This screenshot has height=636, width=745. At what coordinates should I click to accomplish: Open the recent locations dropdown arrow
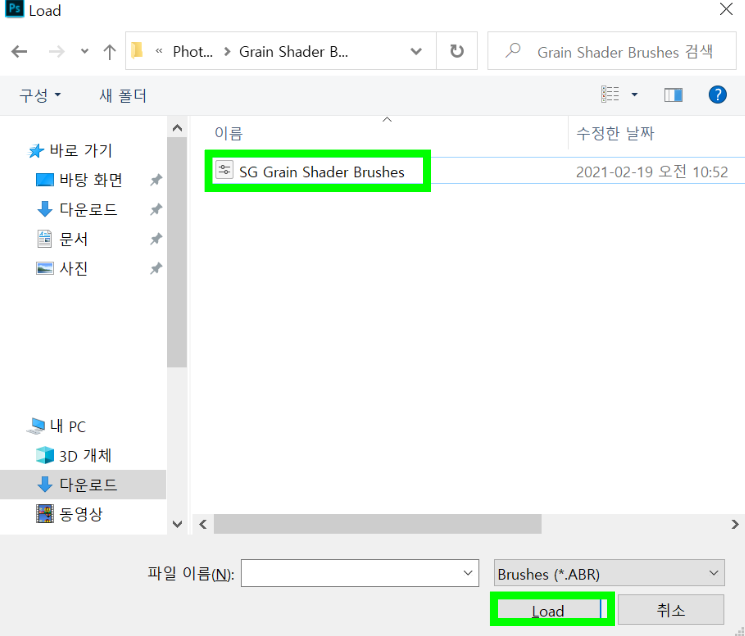85,51
